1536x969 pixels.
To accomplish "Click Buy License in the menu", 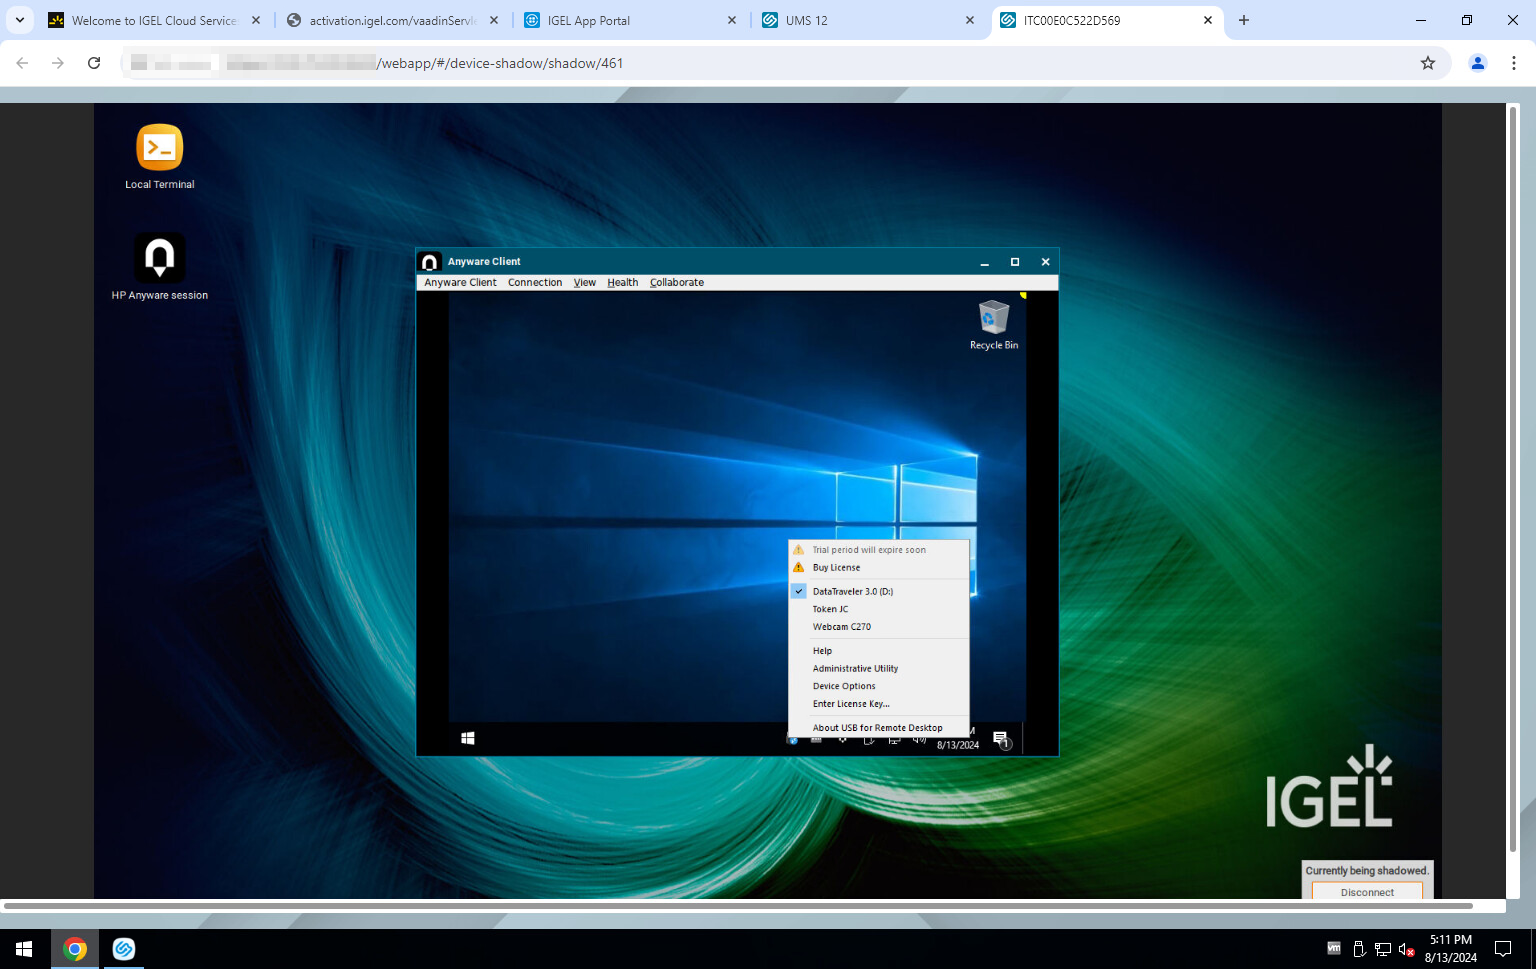I will pos(836,568).
